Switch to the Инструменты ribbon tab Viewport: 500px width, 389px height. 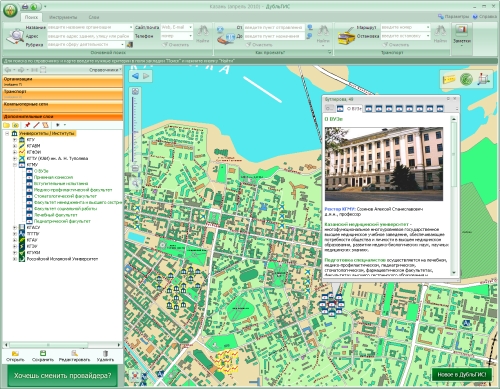tap(63, 17)
